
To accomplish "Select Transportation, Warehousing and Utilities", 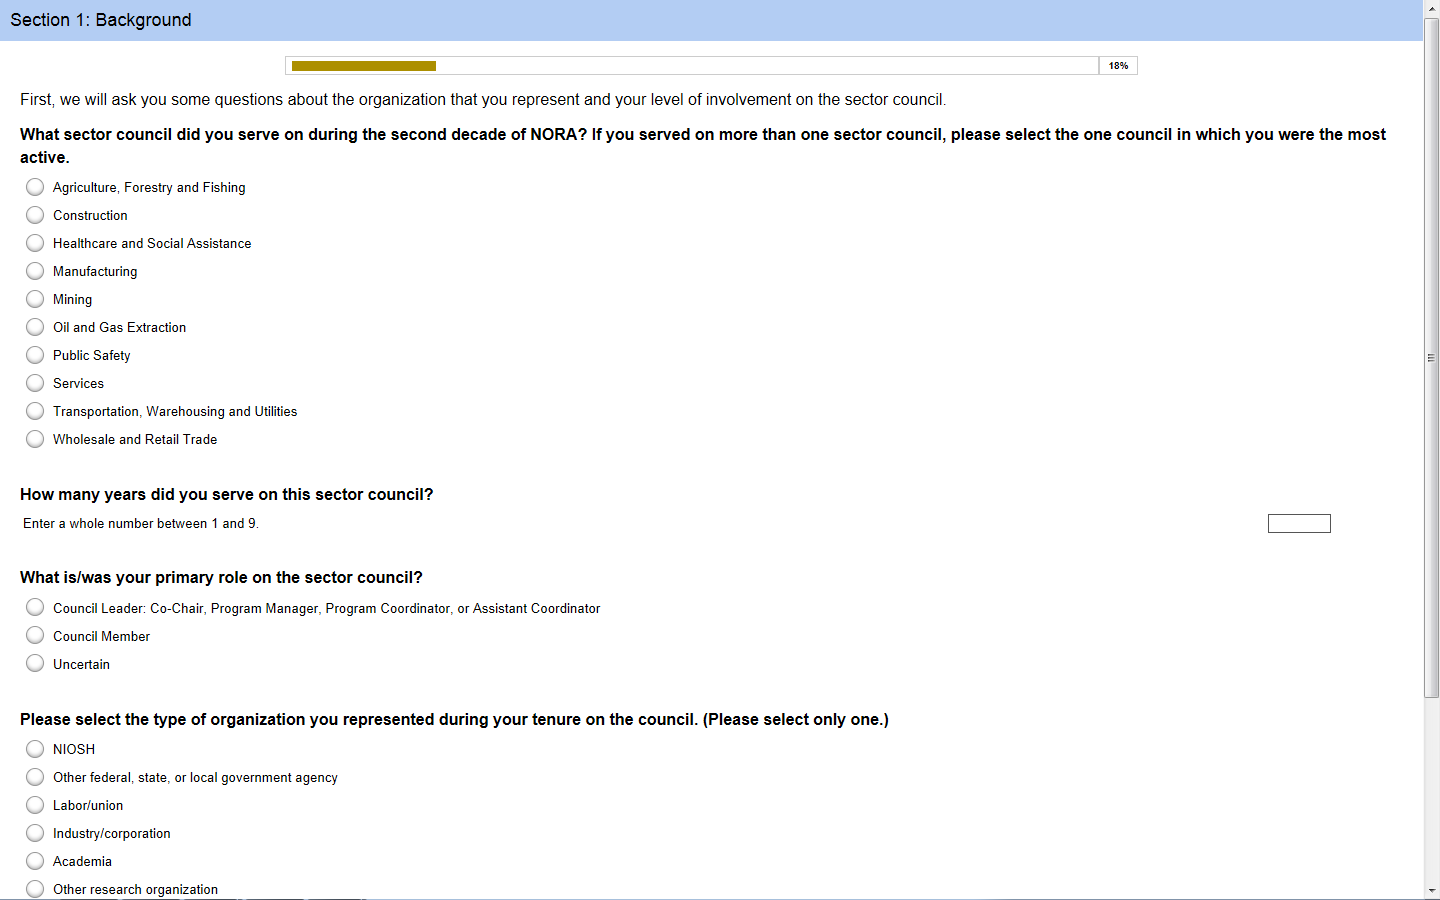I will coord(35,411).
